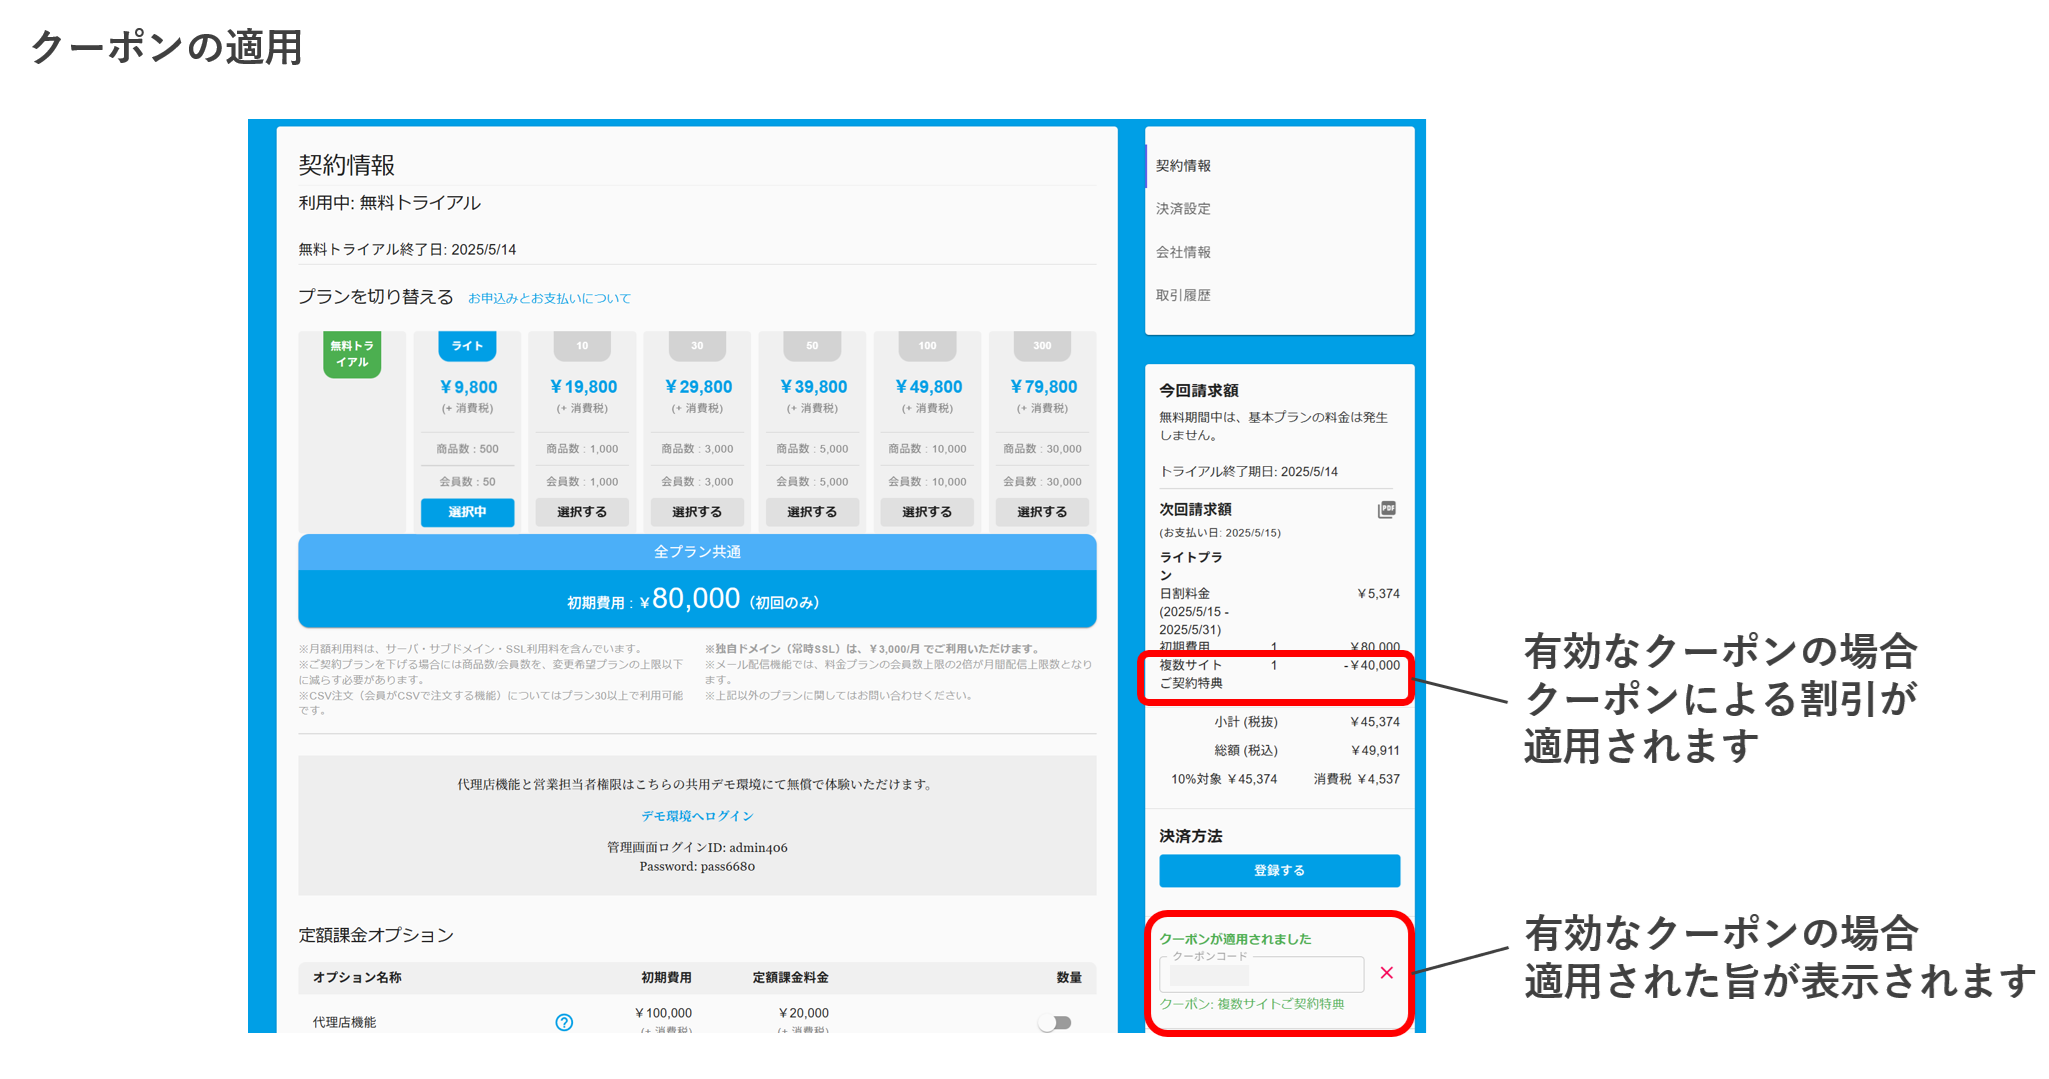
Task: Click the 今回請求額 heading
Action: 1199,391
